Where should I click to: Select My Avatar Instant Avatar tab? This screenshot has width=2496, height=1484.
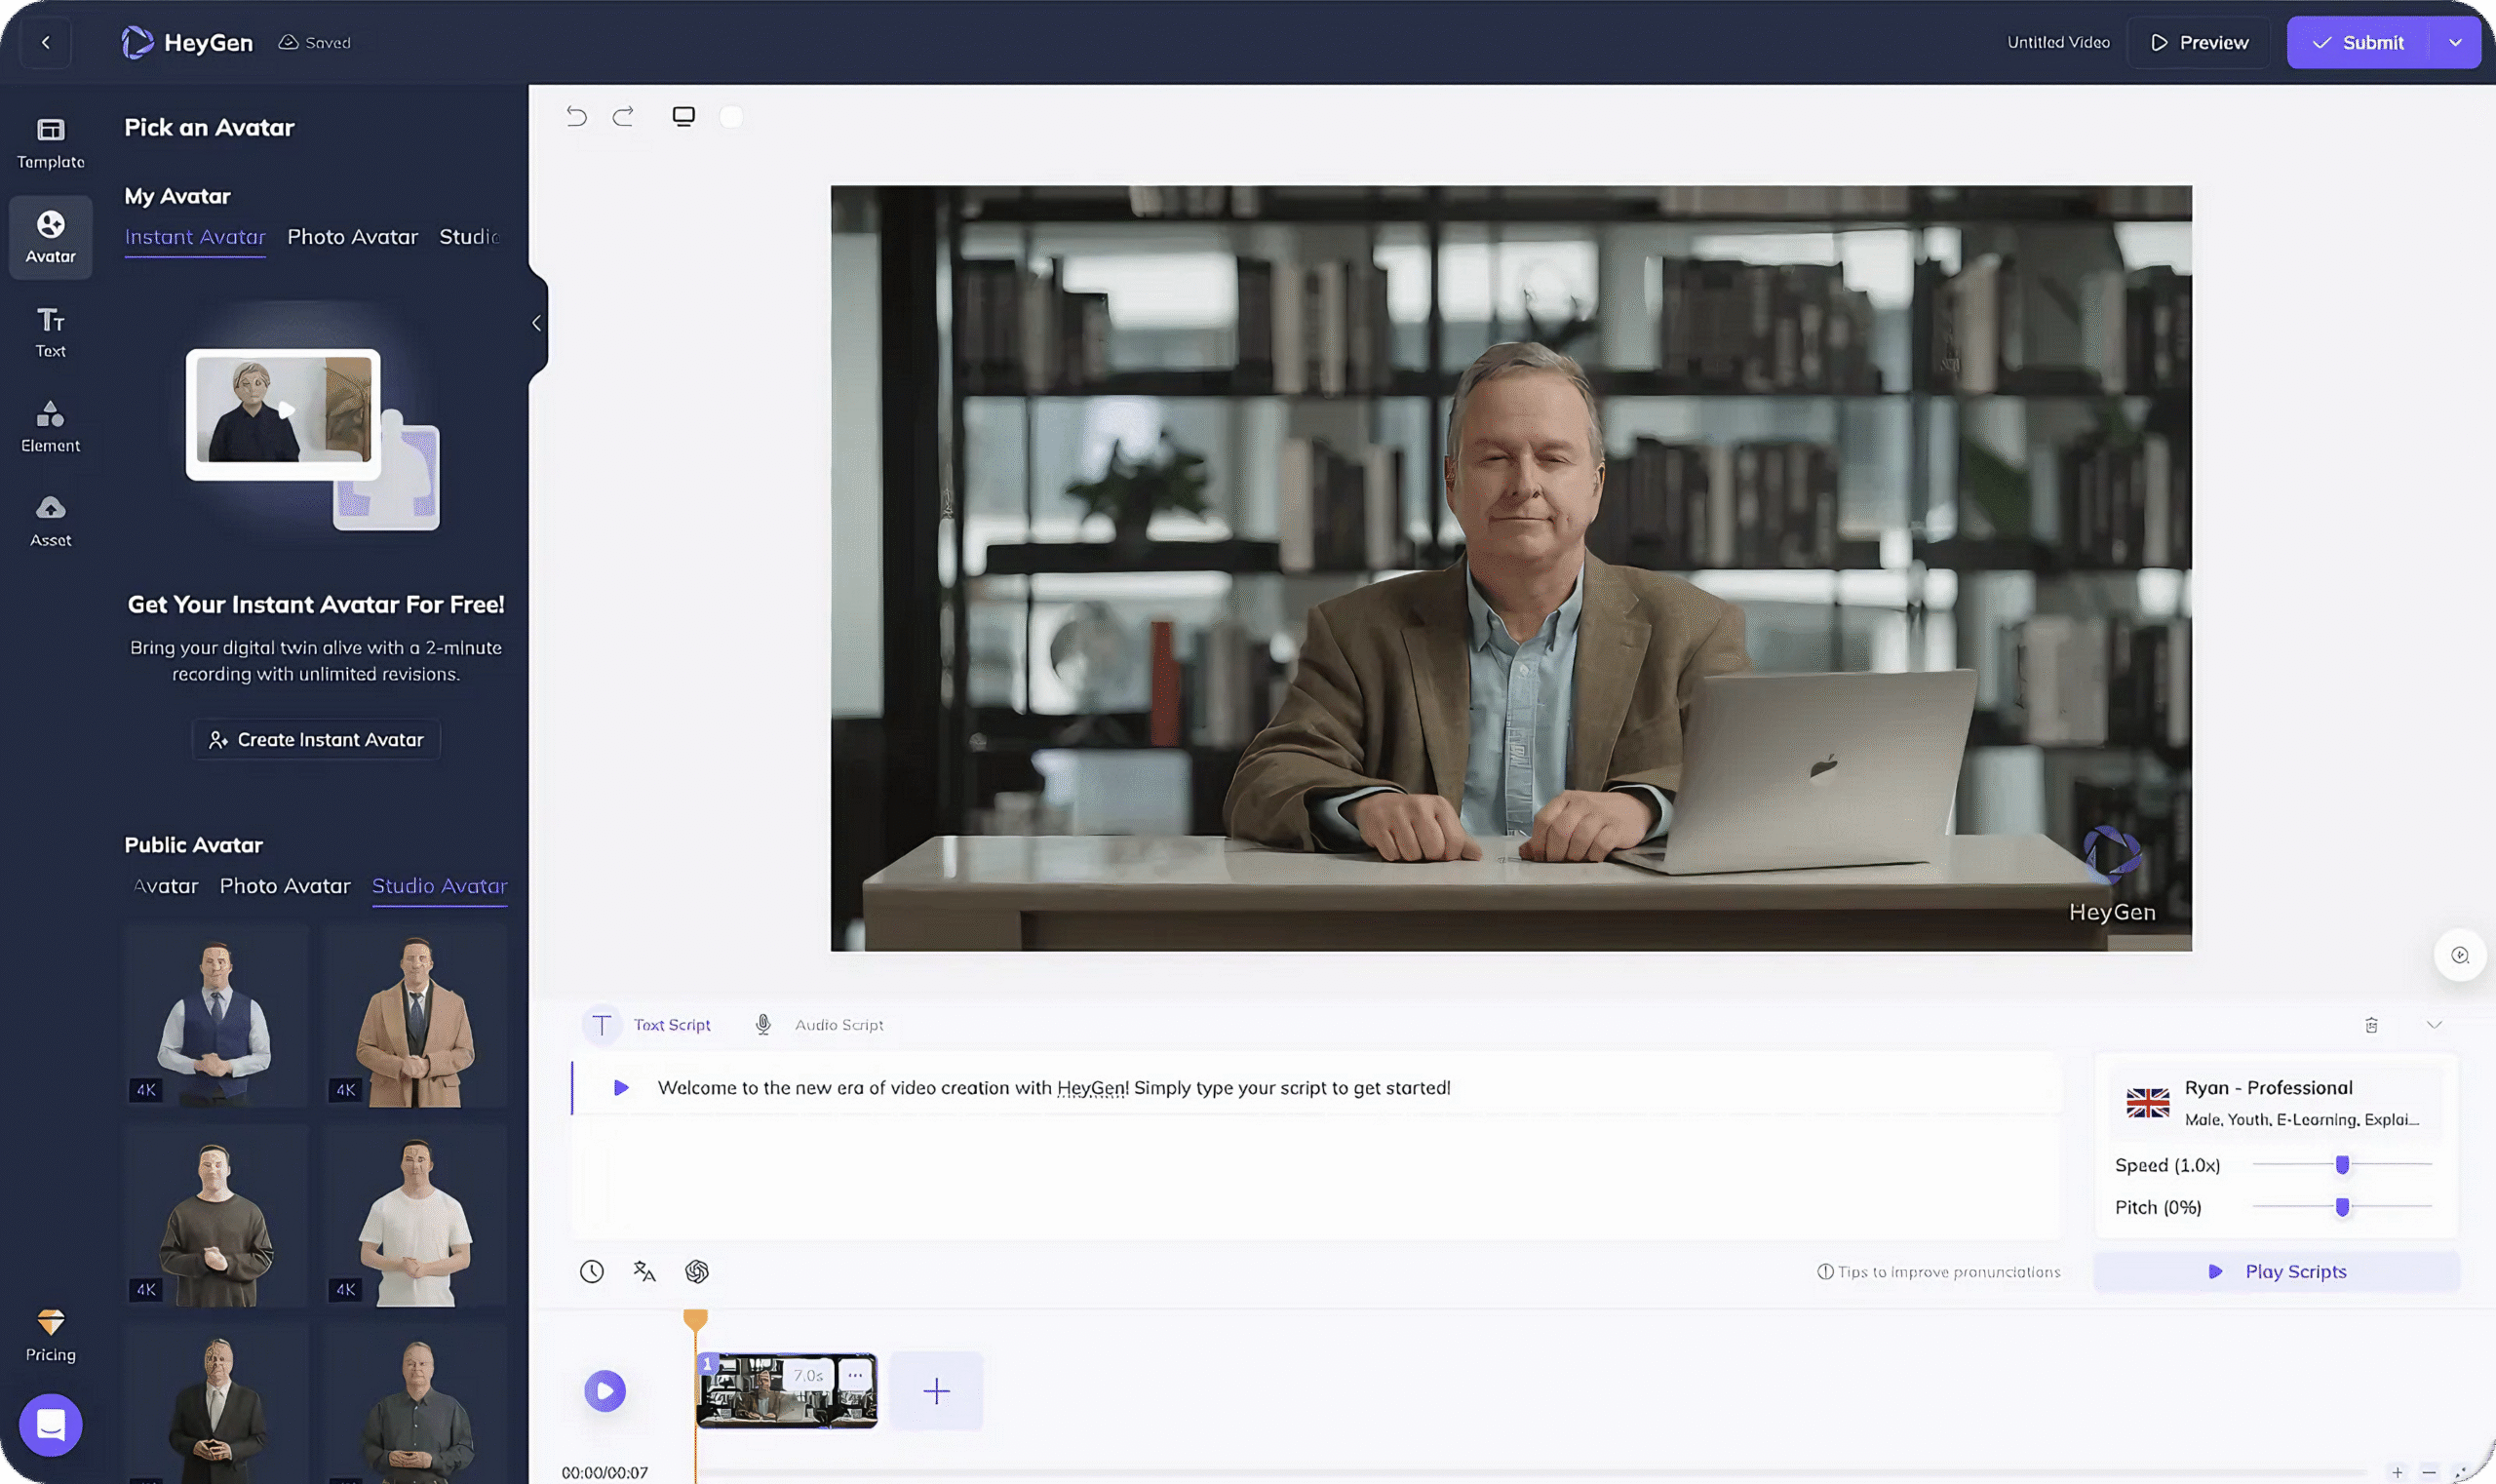point(195,237)
